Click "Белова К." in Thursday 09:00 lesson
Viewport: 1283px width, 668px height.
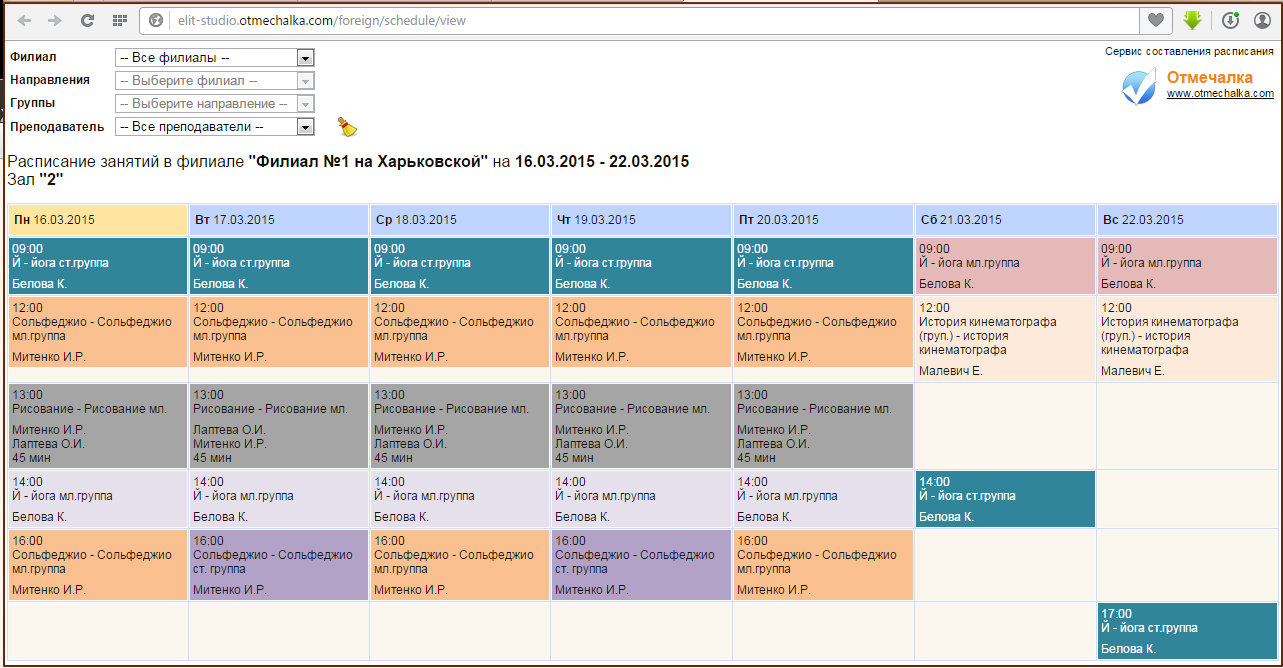pyautogui.click(x=583, y=284)
